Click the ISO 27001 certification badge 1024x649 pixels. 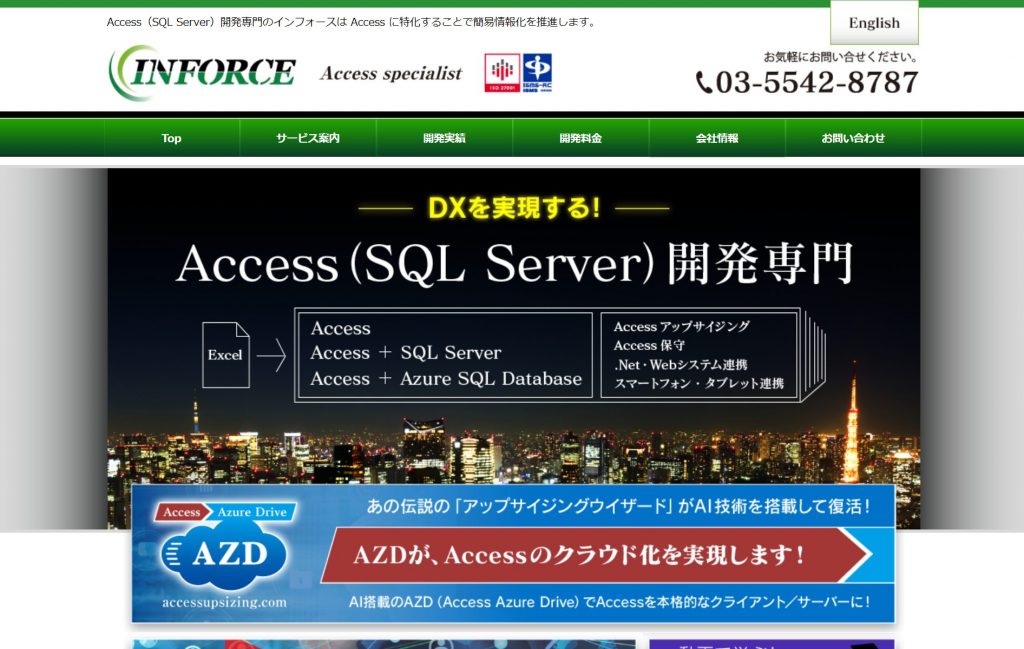coord(503,71)
